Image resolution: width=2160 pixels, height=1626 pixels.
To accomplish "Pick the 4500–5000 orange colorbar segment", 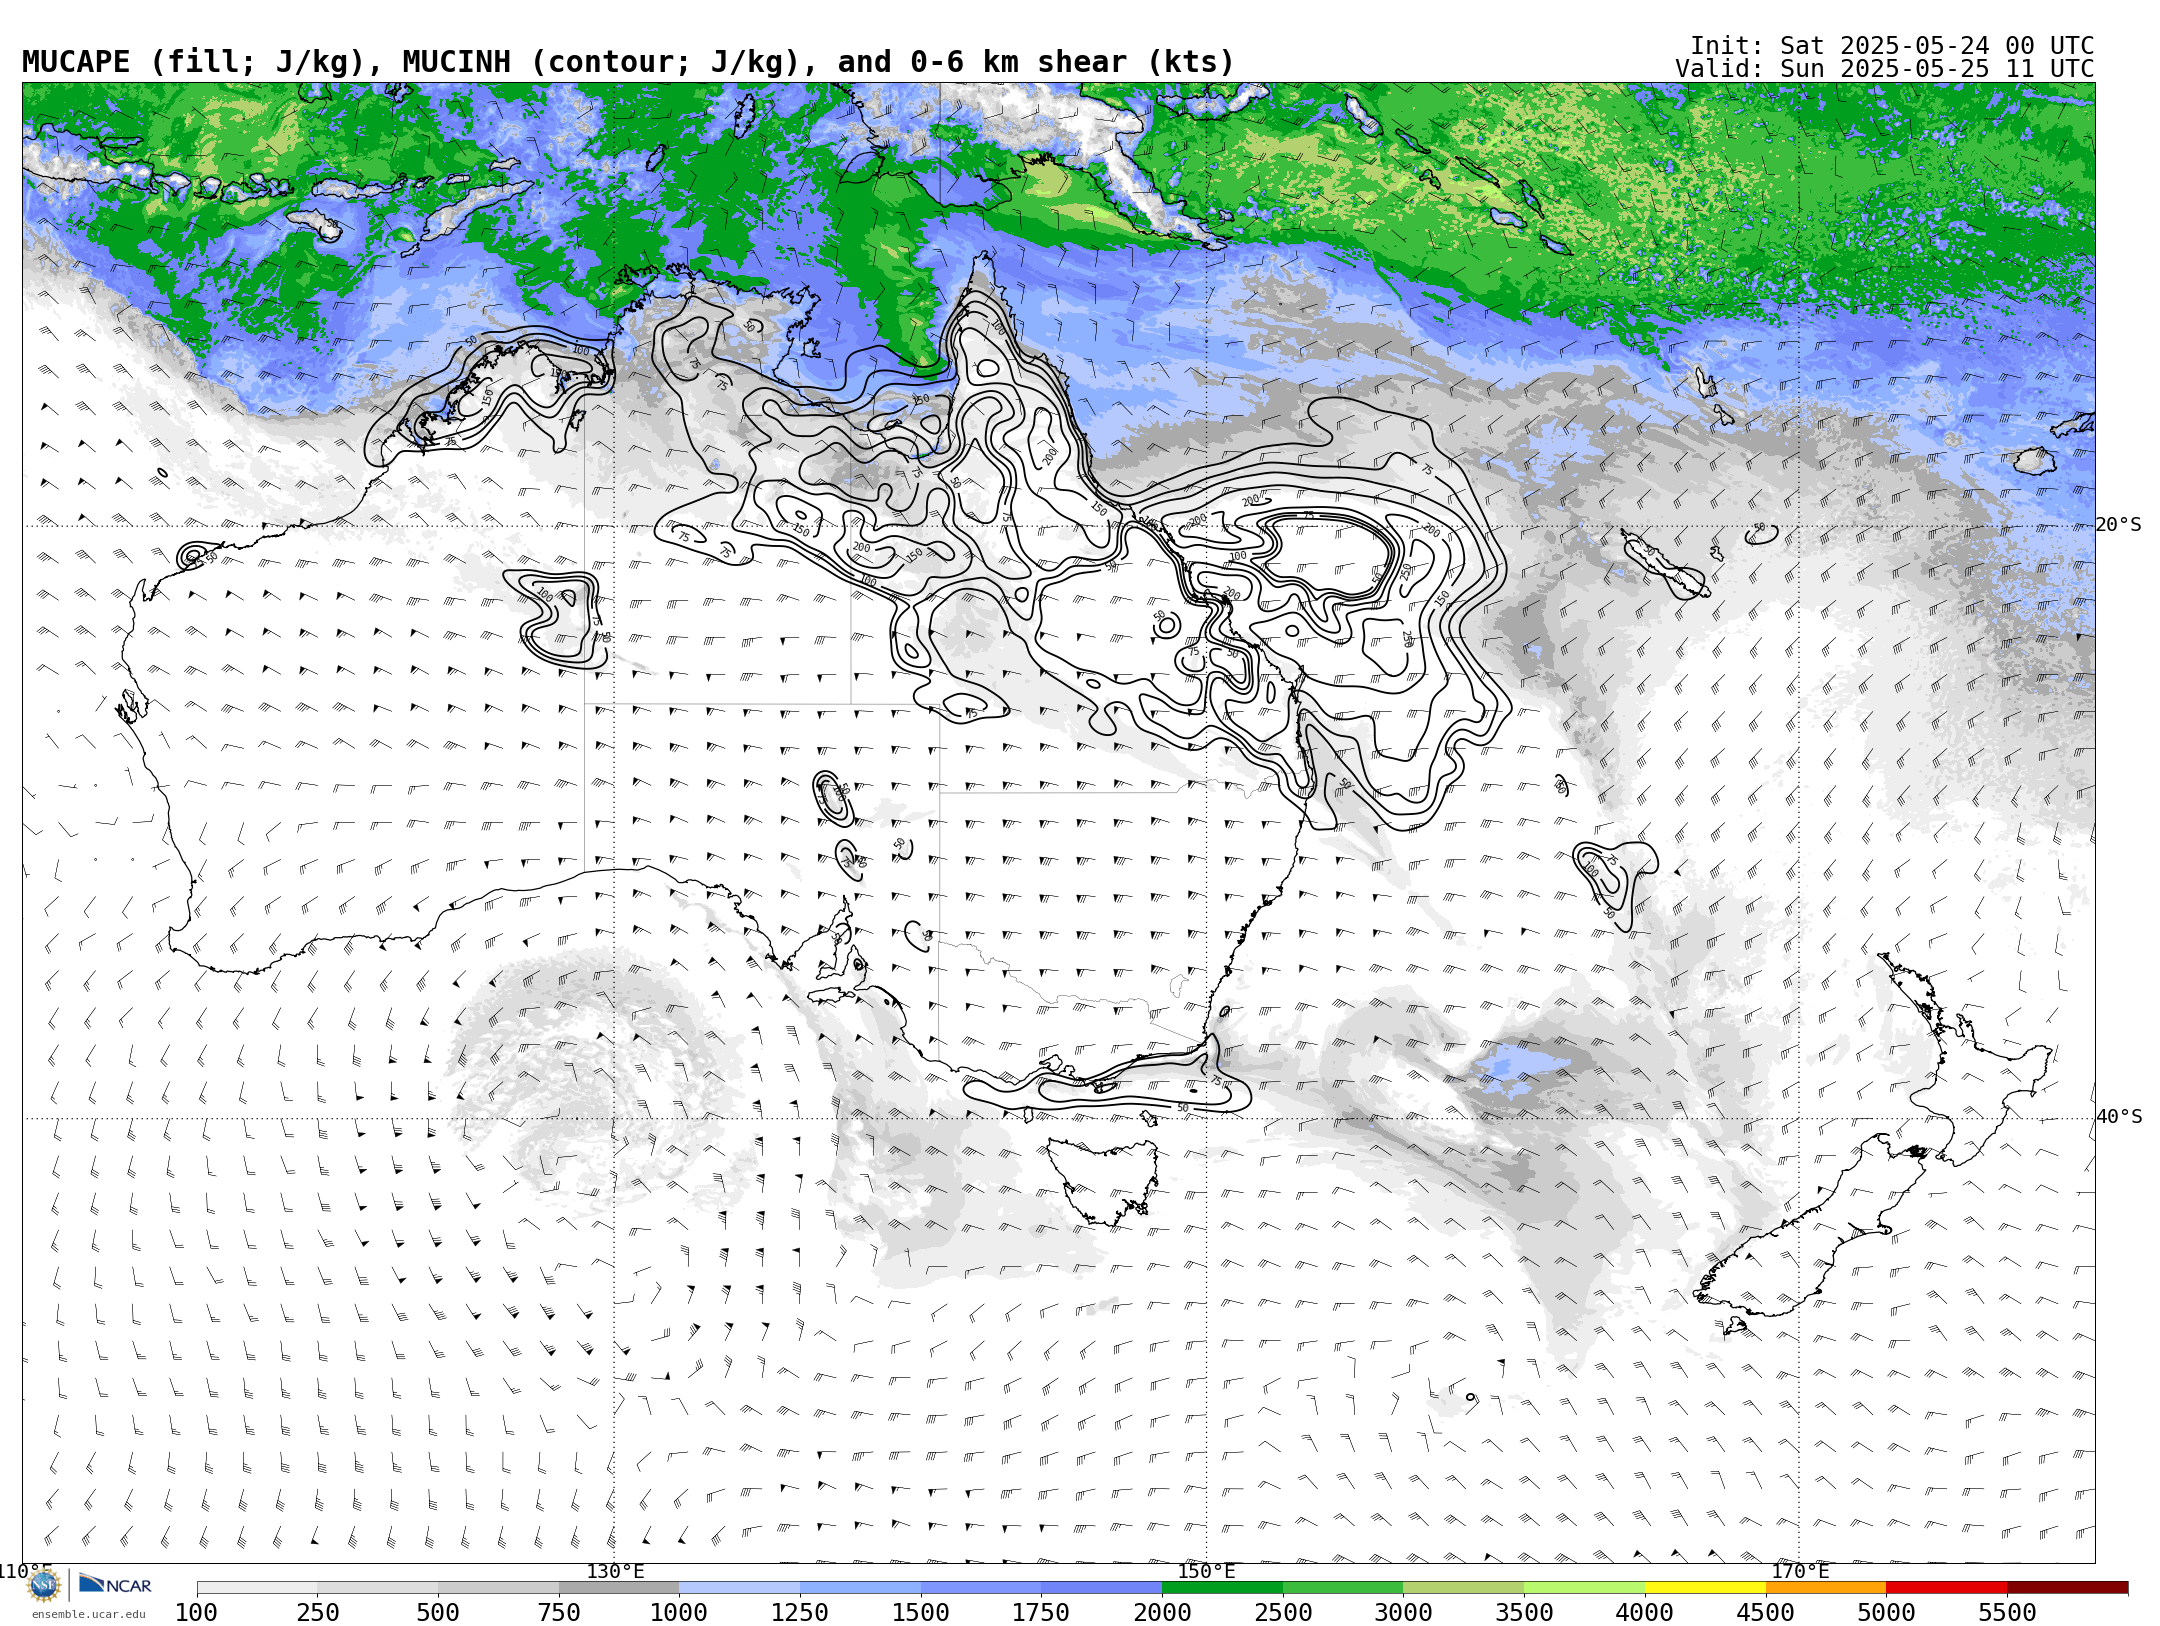I will click(x=1826, y=1588).
